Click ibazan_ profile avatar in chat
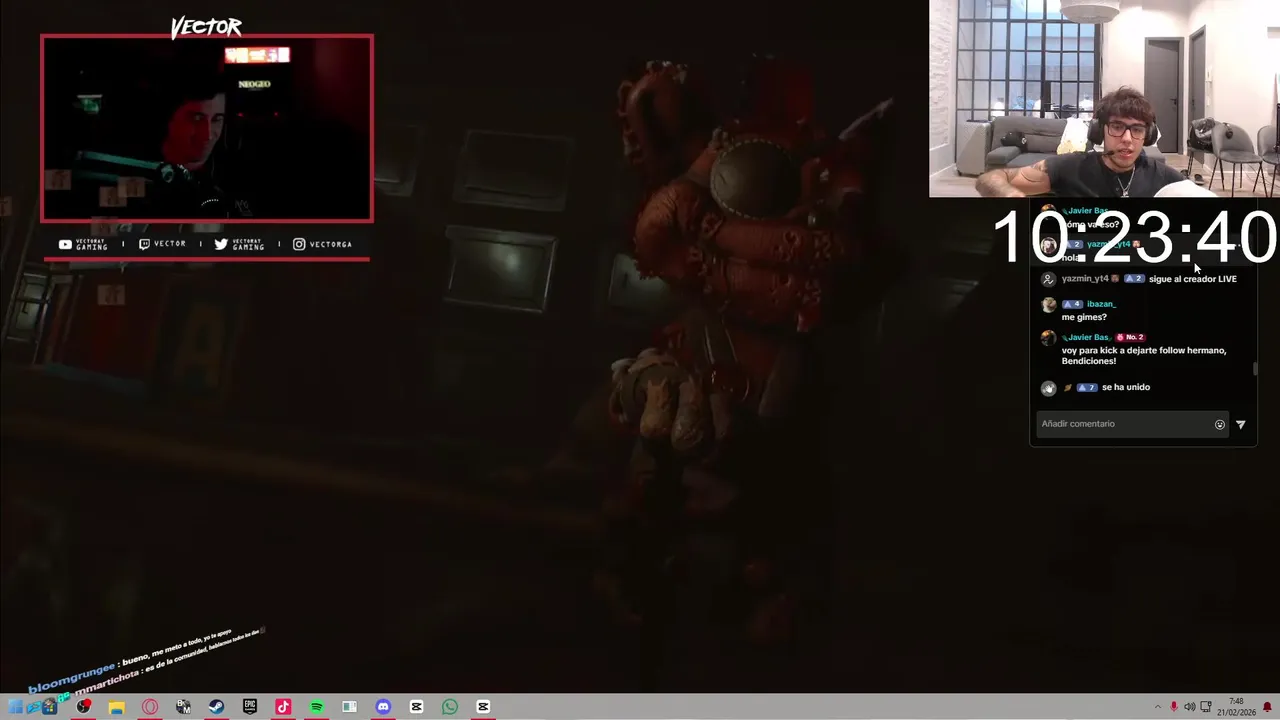Image resolution: width=1280 pixels, height=720 pixels. [x=1048, y=305]
